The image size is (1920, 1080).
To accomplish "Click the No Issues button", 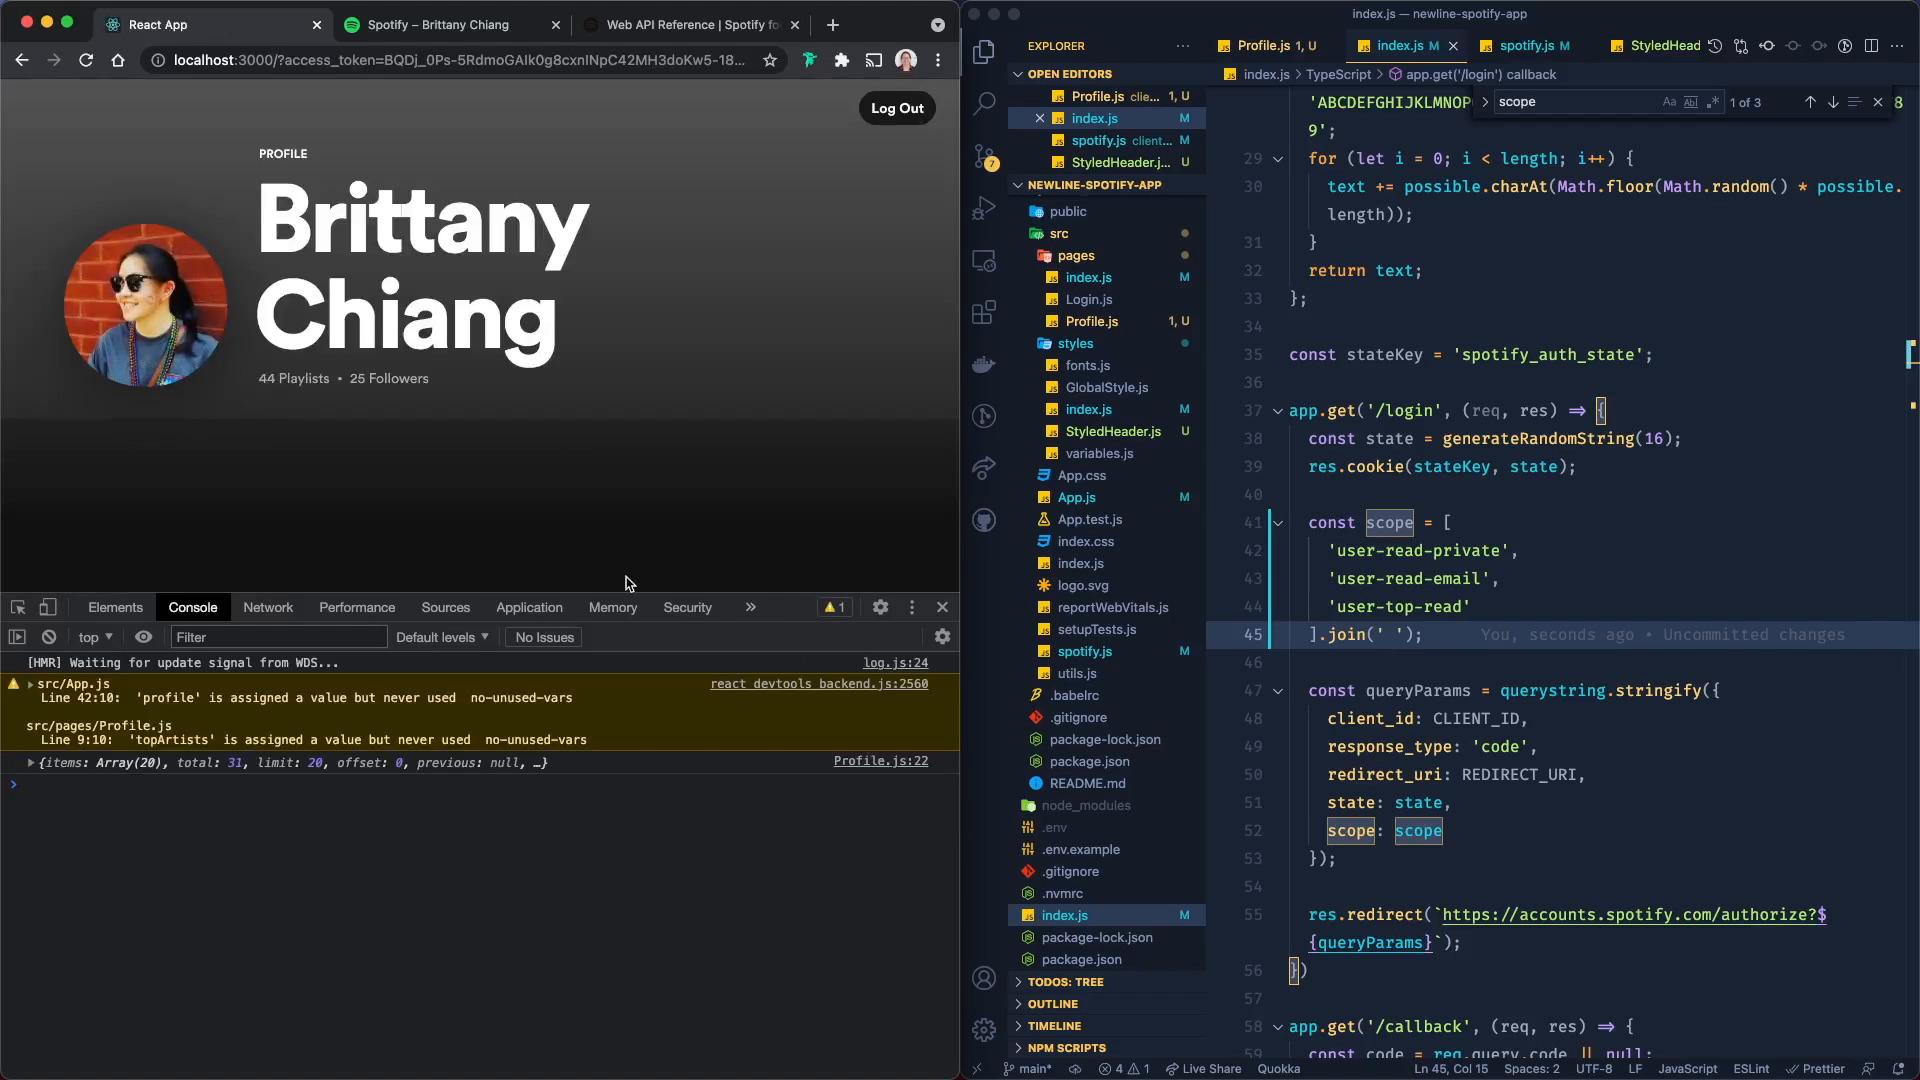I will pos(544,637).
